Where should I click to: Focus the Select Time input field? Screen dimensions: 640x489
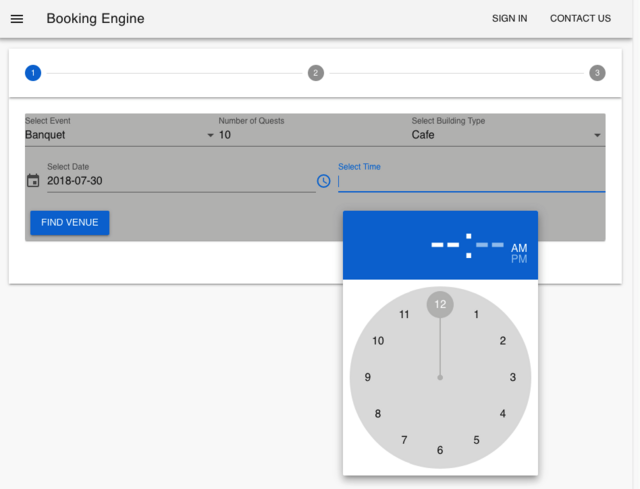[x=471, y=181]
